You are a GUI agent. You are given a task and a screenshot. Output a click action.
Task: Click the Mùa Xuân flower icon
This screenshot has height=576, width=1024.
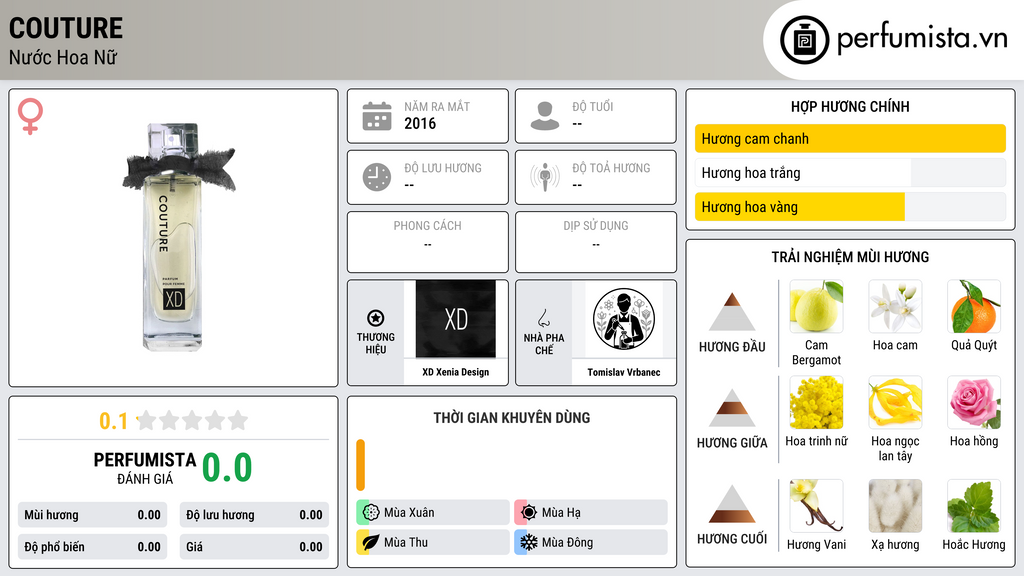(x=371, y=512)
